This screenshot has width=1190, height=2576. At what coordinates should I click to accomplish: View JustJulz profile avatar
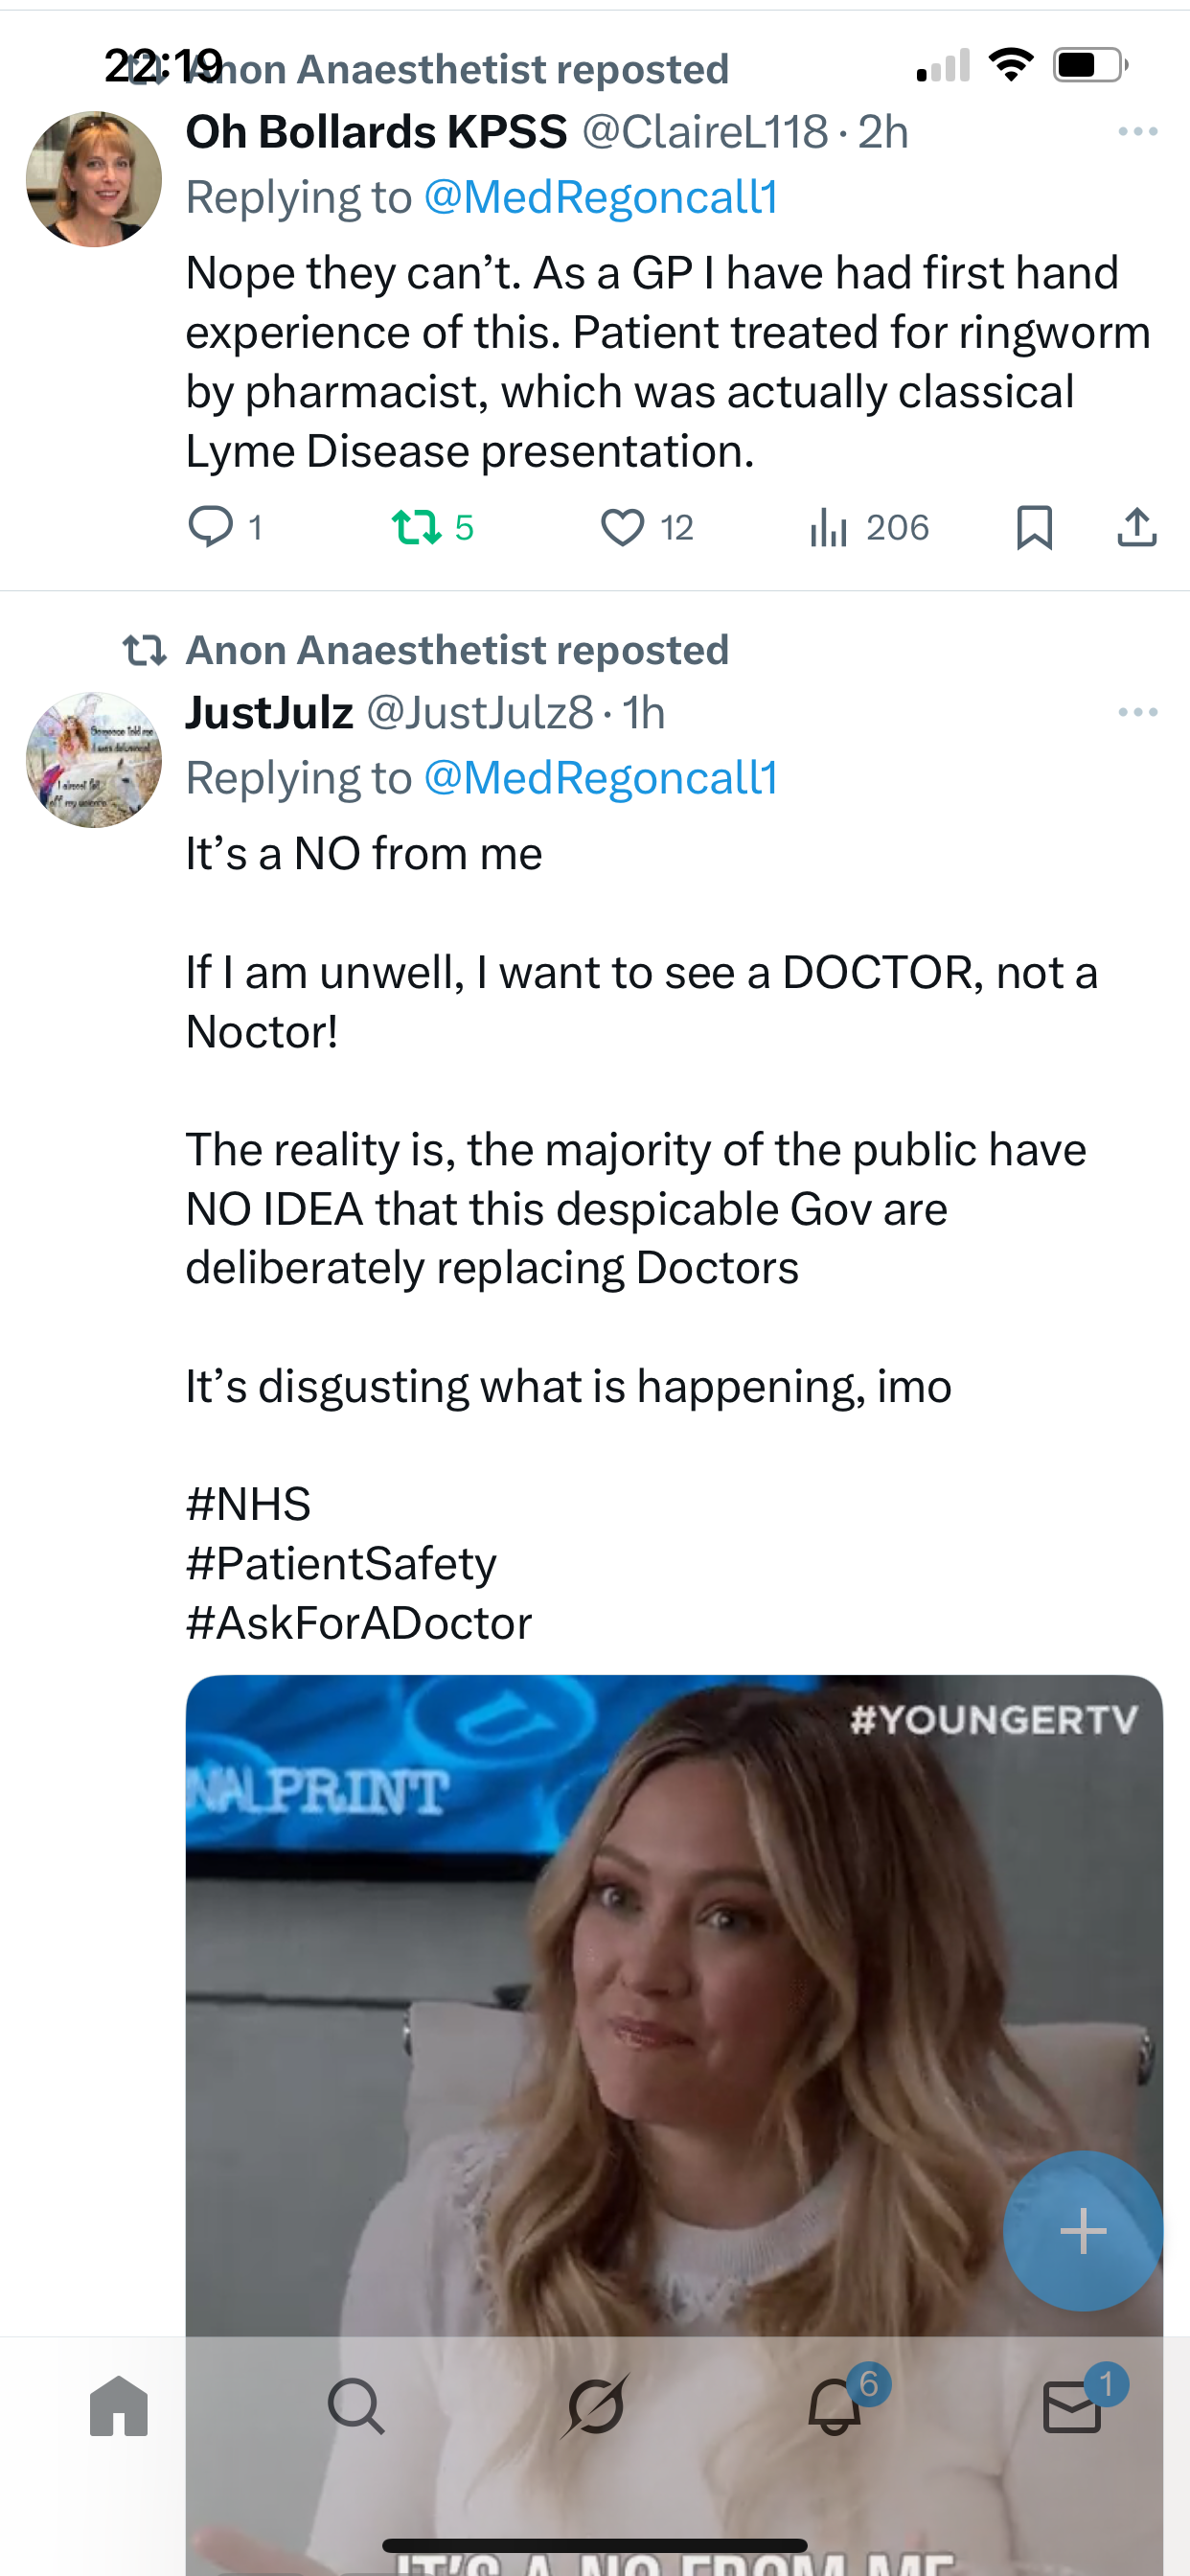click(x=94, y=760)
